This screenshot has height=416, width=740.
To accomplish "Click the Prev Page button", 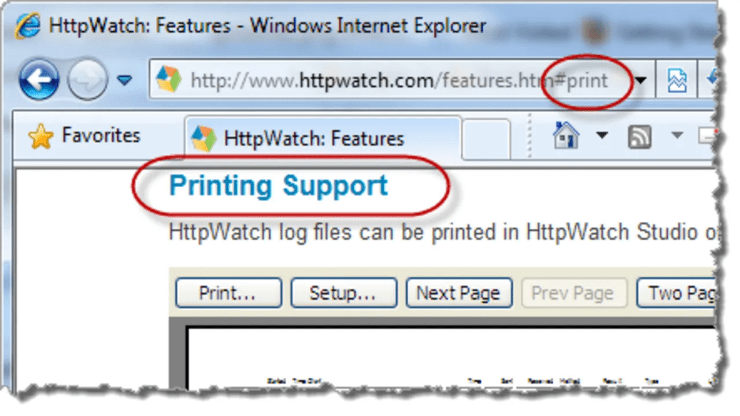I will pyautogui.click(x=574, y=293).
